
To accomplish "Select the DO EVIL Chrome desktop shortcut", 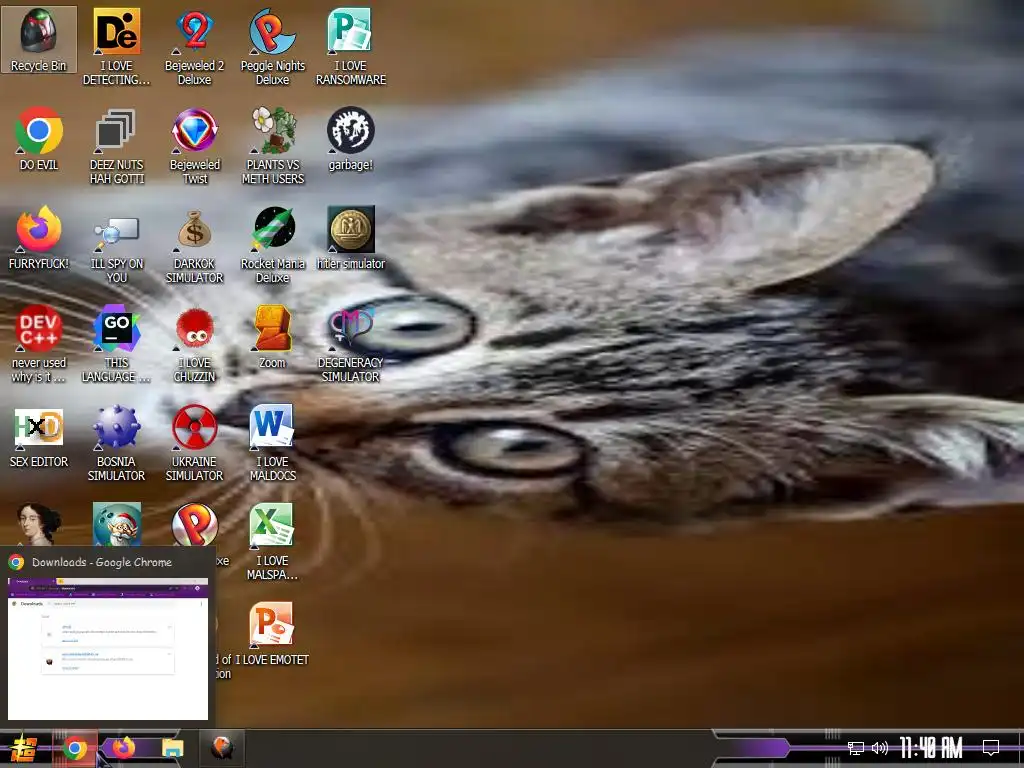I will (x=39, y=138).
